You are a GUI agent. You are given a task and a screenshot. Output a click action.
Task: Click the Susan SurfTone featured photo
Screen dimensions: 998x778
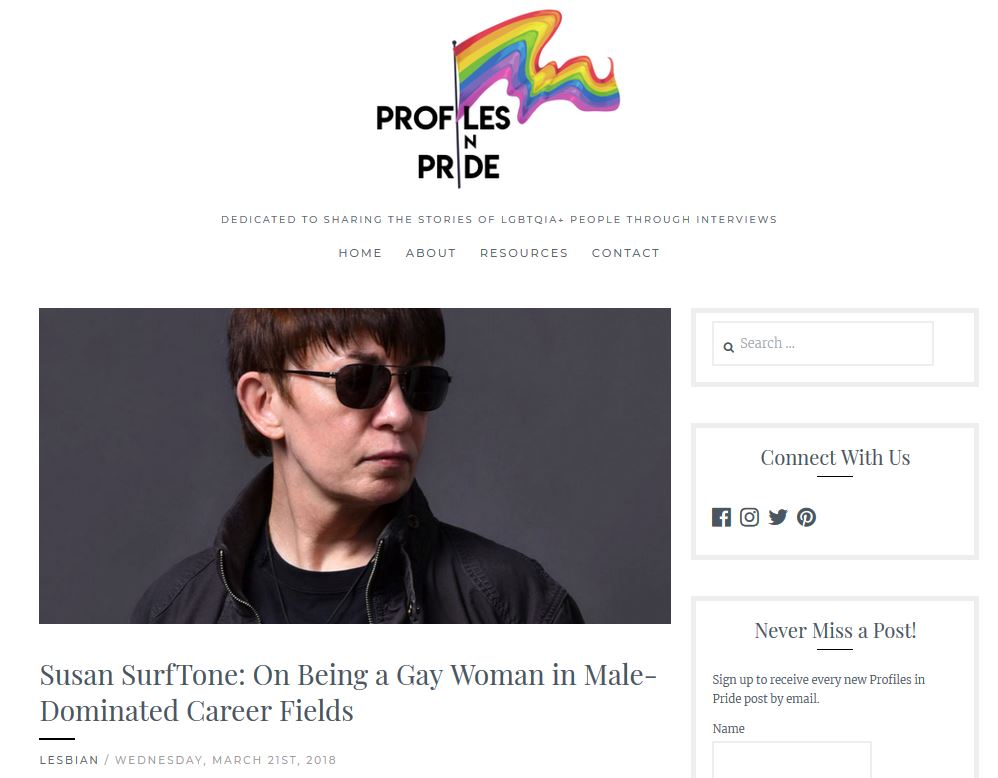(355, 466)
